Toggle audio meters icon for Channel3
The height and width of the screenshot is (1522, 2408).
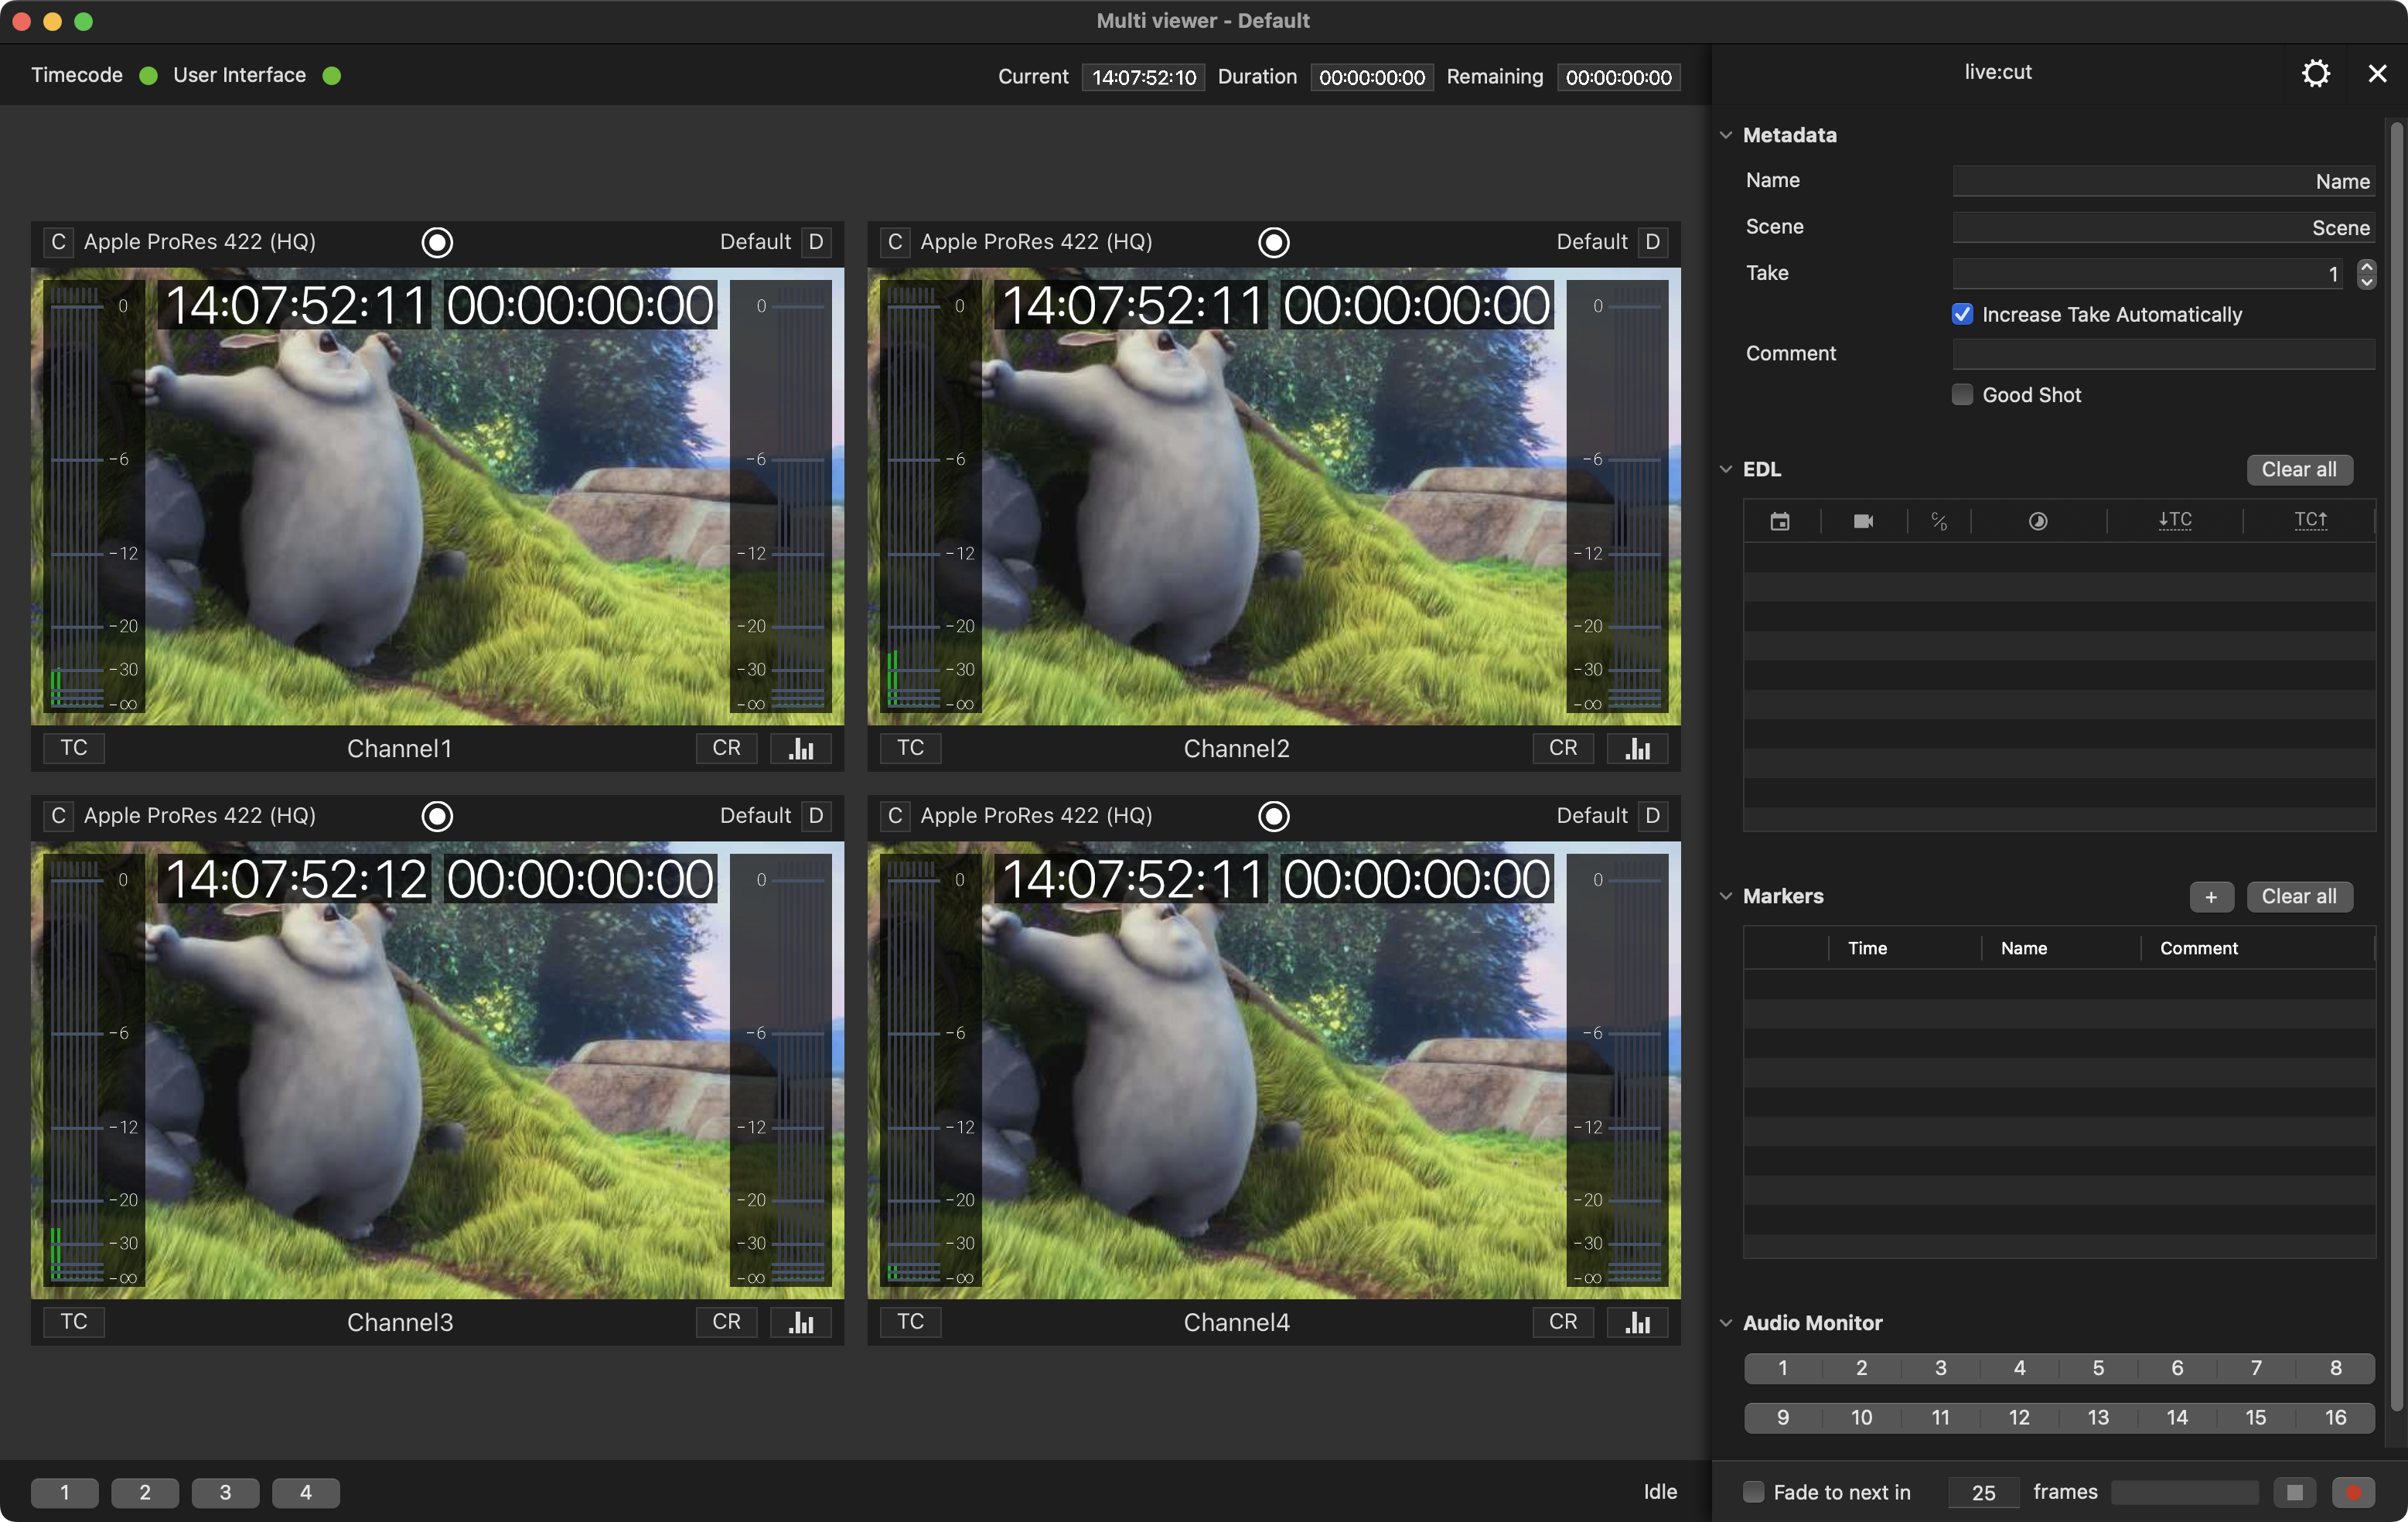(x=801, y=1322)
